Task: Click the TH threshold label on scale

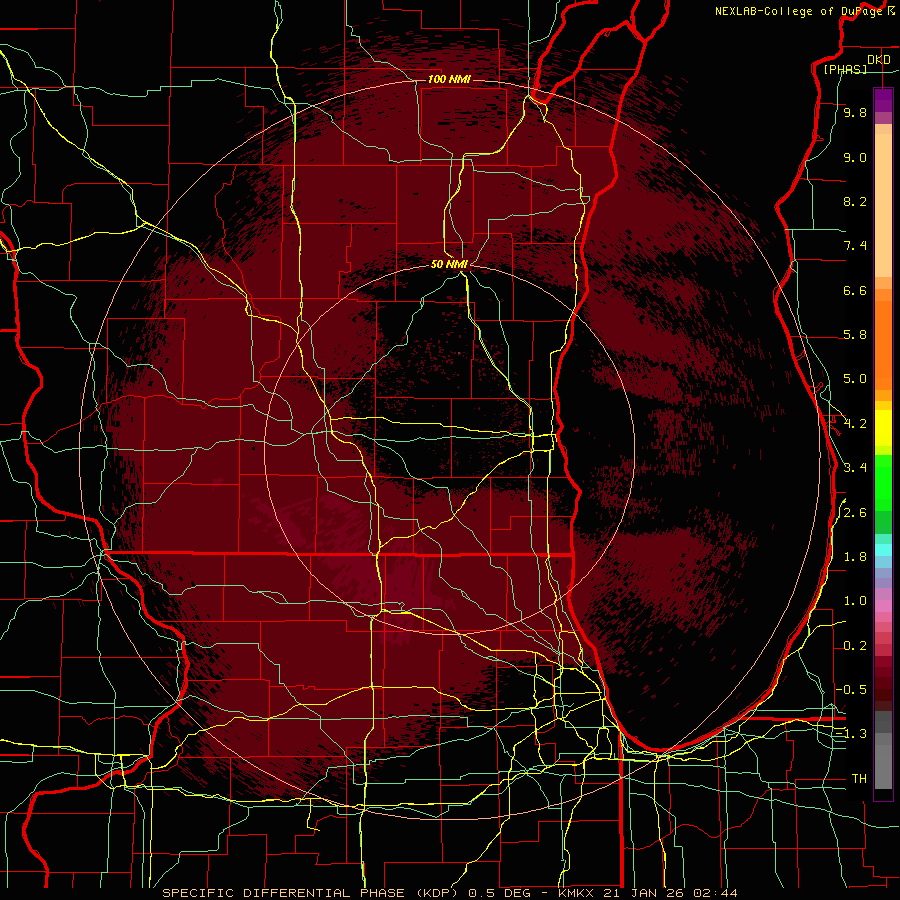Action: pyautogui.click(x=859, y=779)
